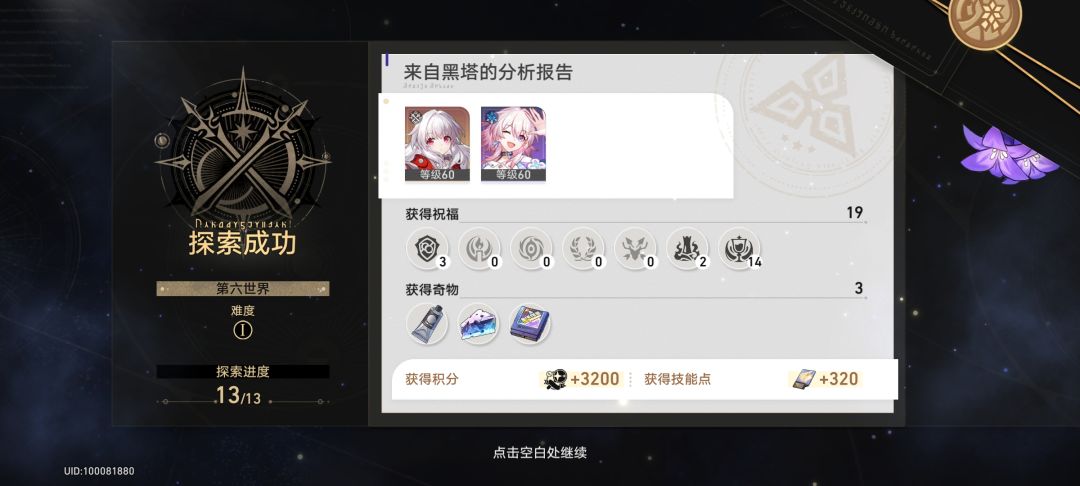Select the 第六世界 banner label
Screen dimensions: 1080x486
tap(242, 288)
